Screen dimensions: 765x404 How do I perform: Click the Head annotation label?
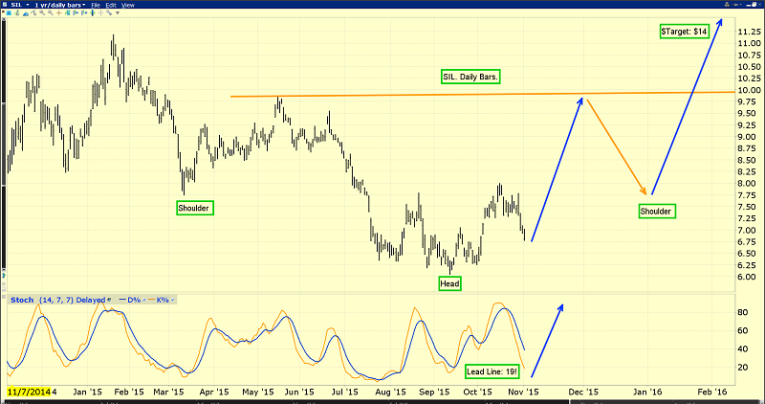tap(451, 284)
